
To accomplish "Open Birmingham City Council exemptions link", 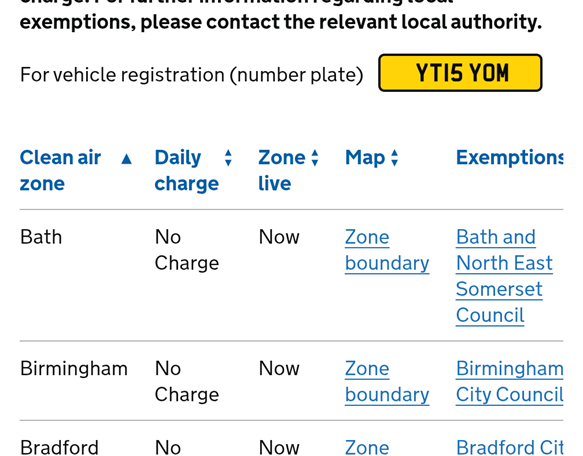I will point(510,382).
